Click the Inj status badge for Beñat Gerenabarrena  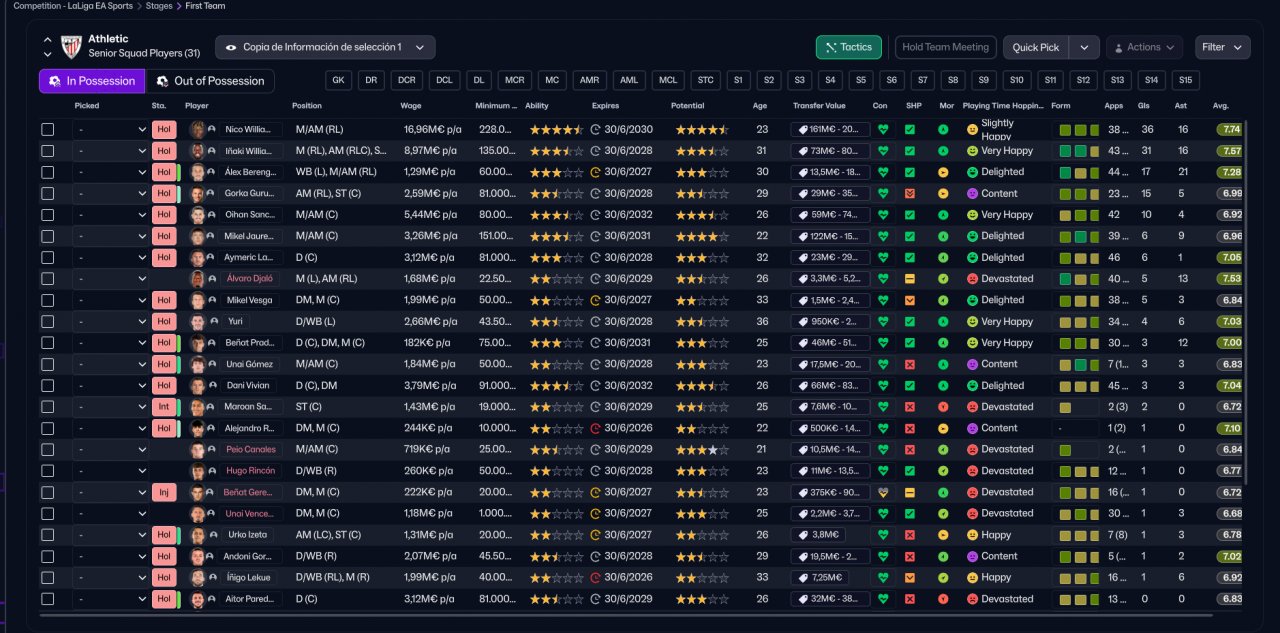(x=164, y=492)
